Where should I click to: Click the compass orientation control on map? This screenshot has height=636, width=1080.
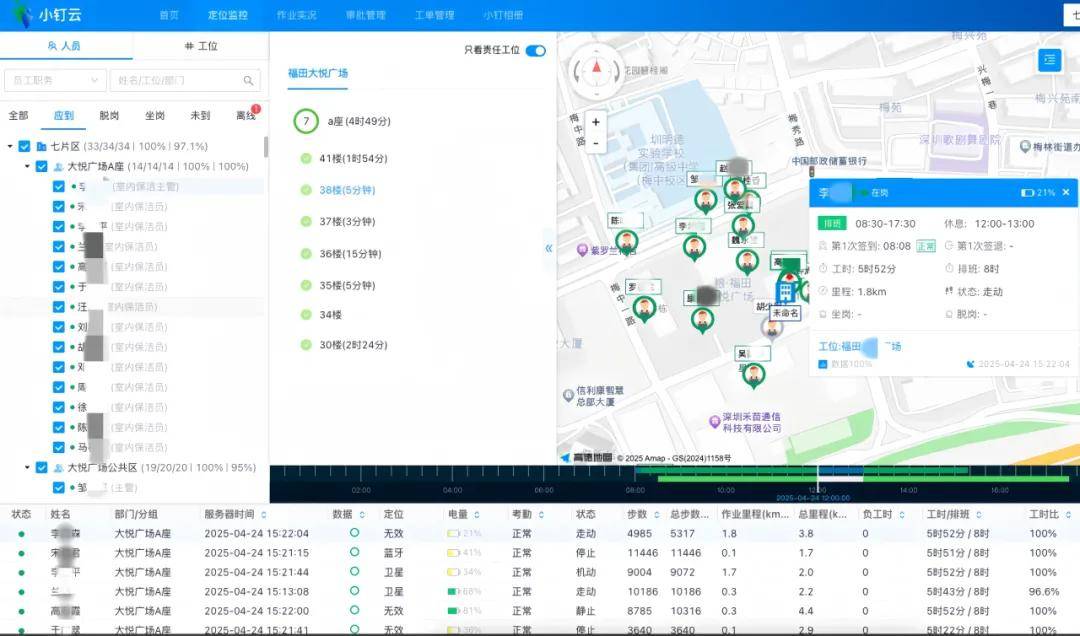pos(597,69)
